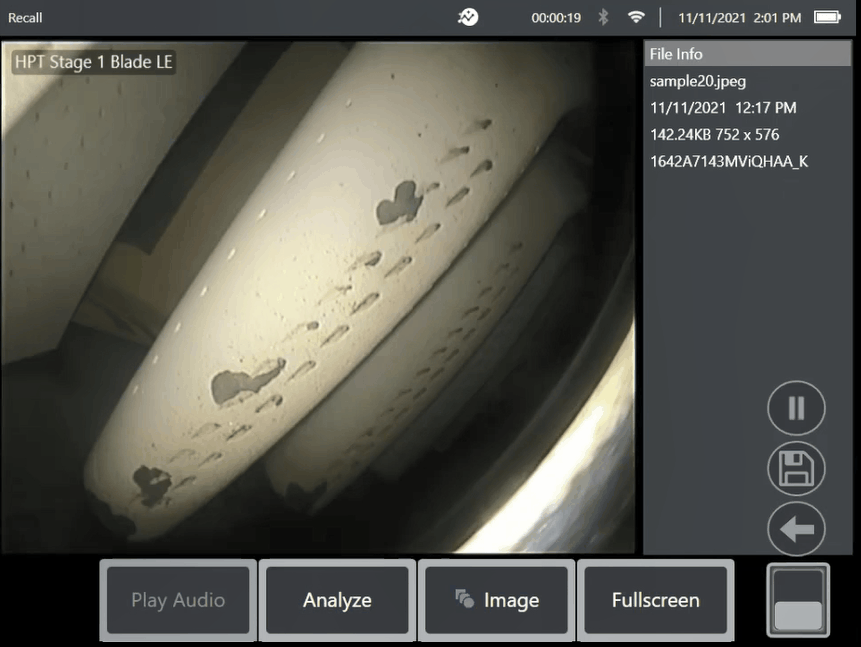Screen dimensions: 861x647
Task: Select the File Info panel header
Action: [747, 54]
